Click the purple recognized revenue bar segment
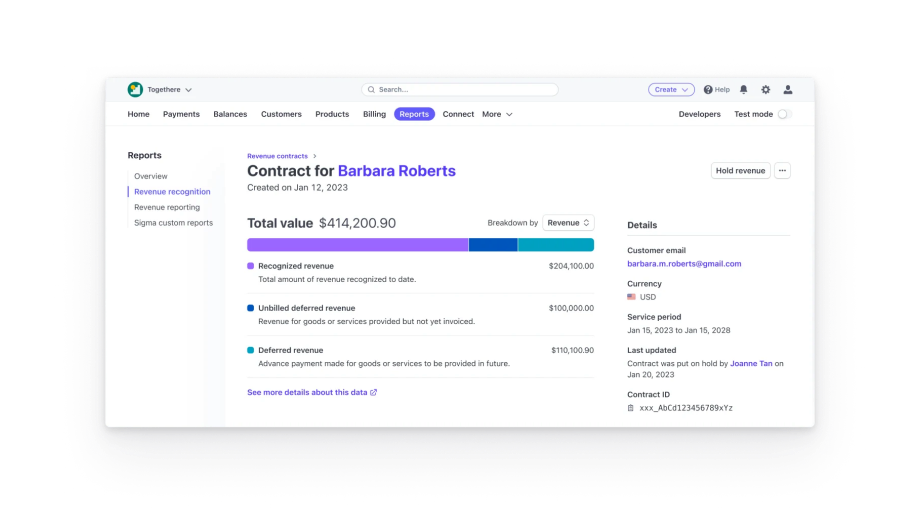 pyautogui.click(x=357, y=245)
